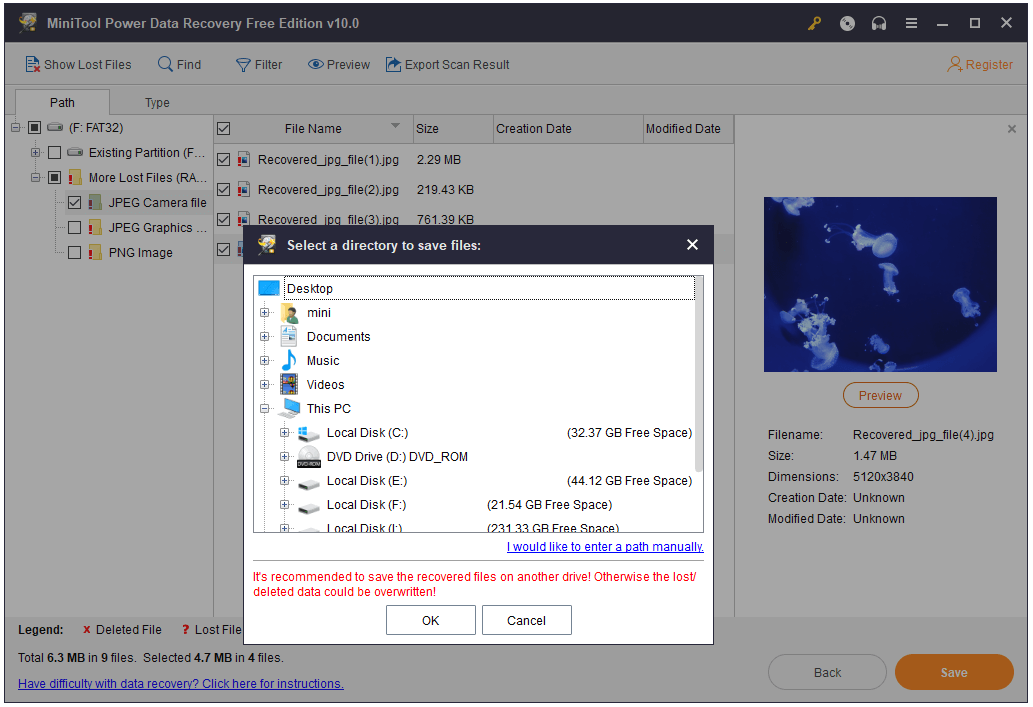Confirm the directory with OK
1033x707 pixels.
tap(430, 621)
